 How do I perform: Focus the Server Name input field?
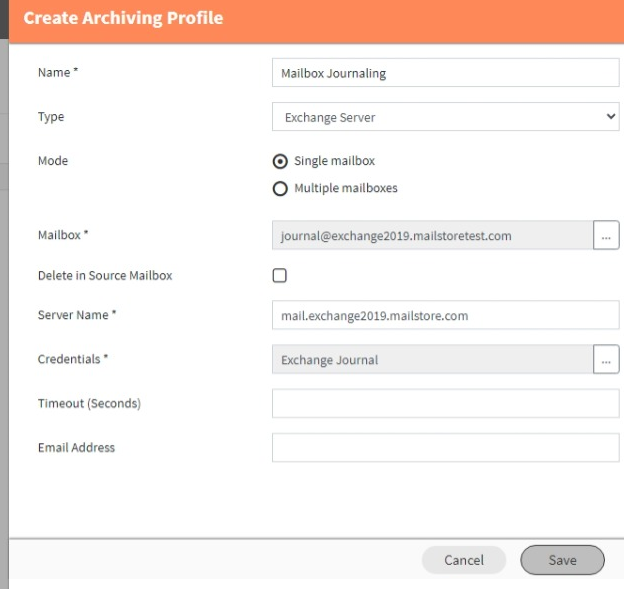point(445,315)
